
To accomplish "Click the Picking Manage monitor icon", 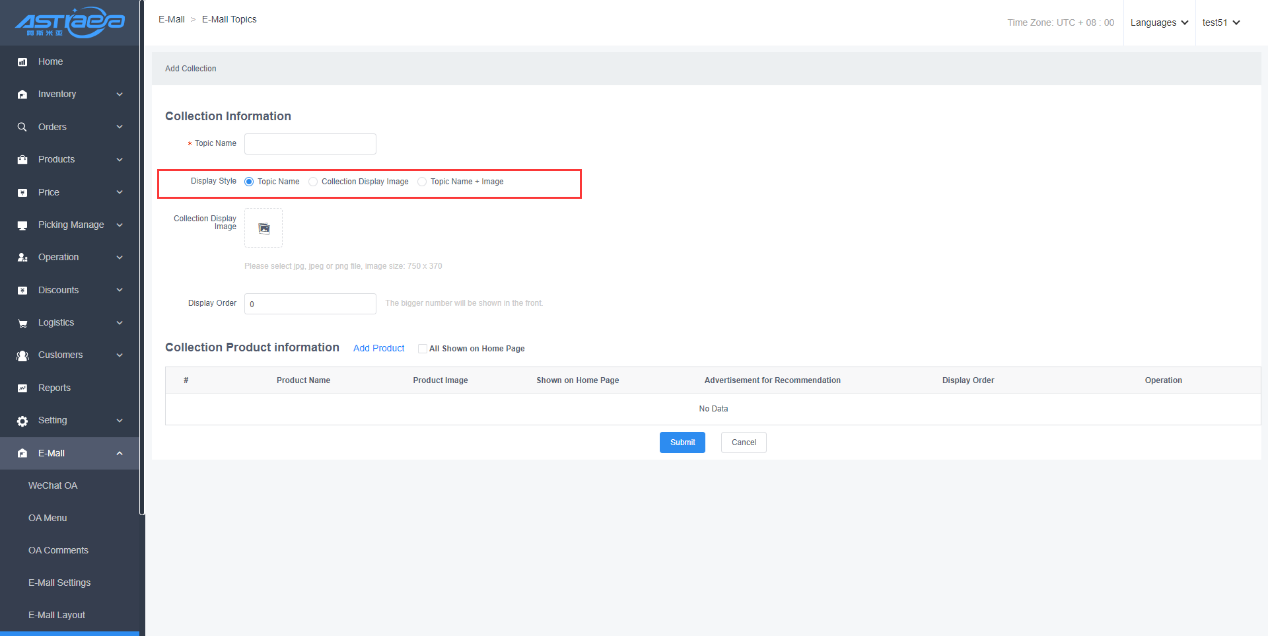I will coord(22,225).
